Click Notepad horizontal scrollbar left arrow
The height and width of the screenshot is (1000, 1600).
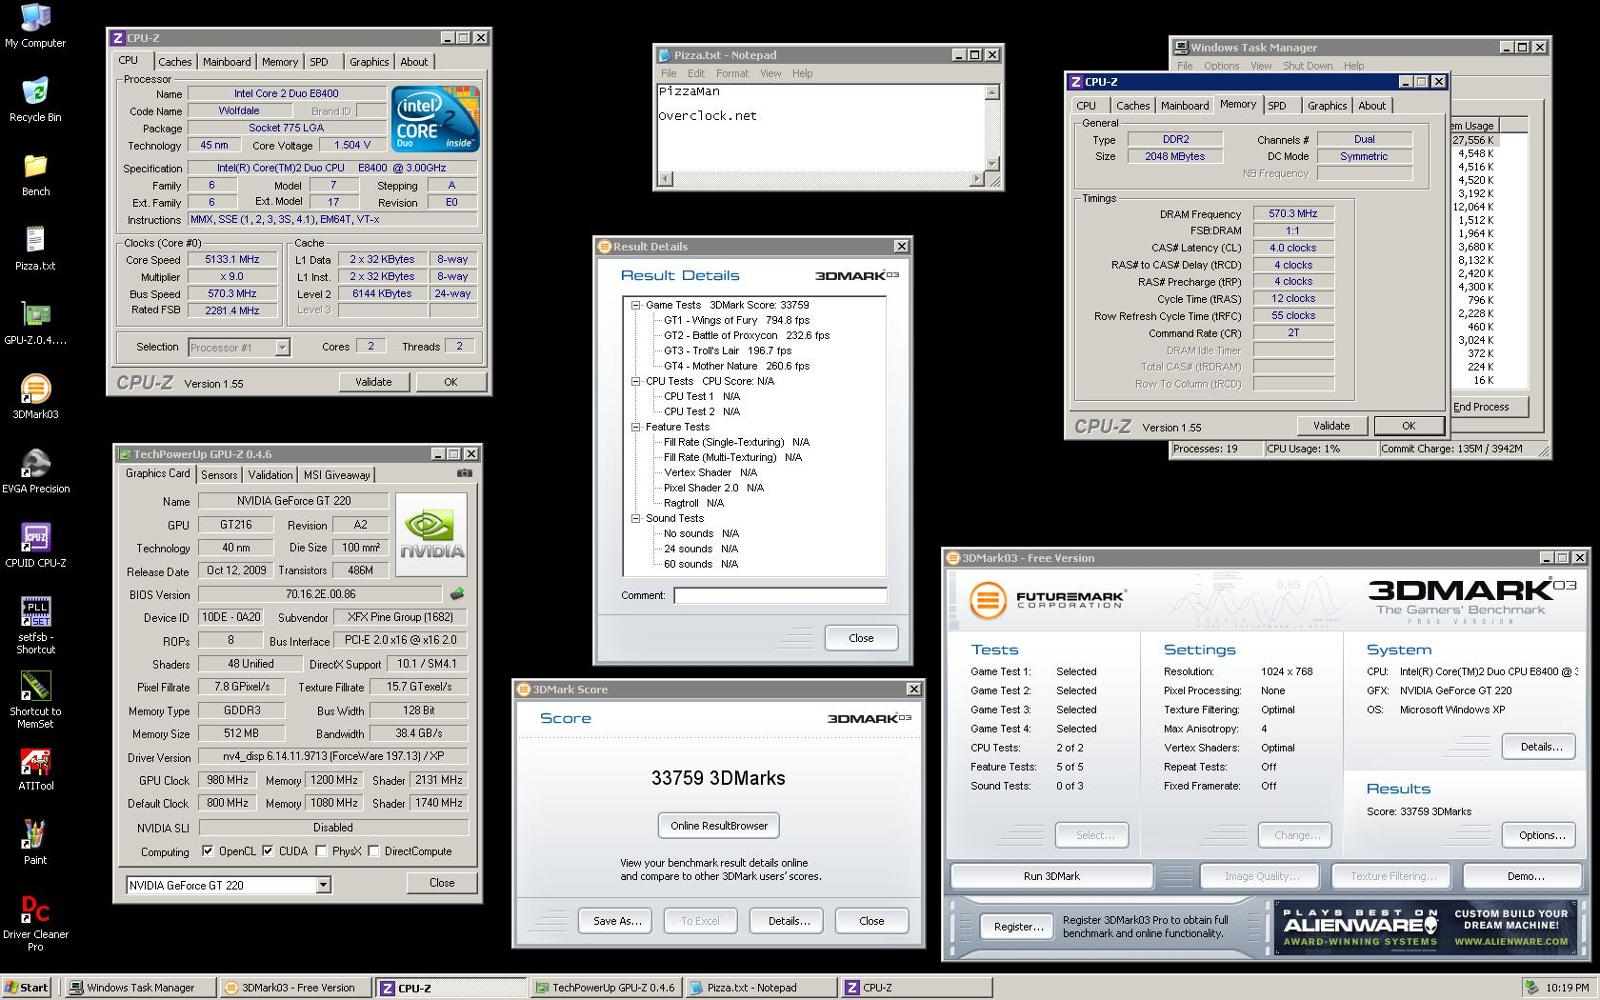[x=665, y=179]
